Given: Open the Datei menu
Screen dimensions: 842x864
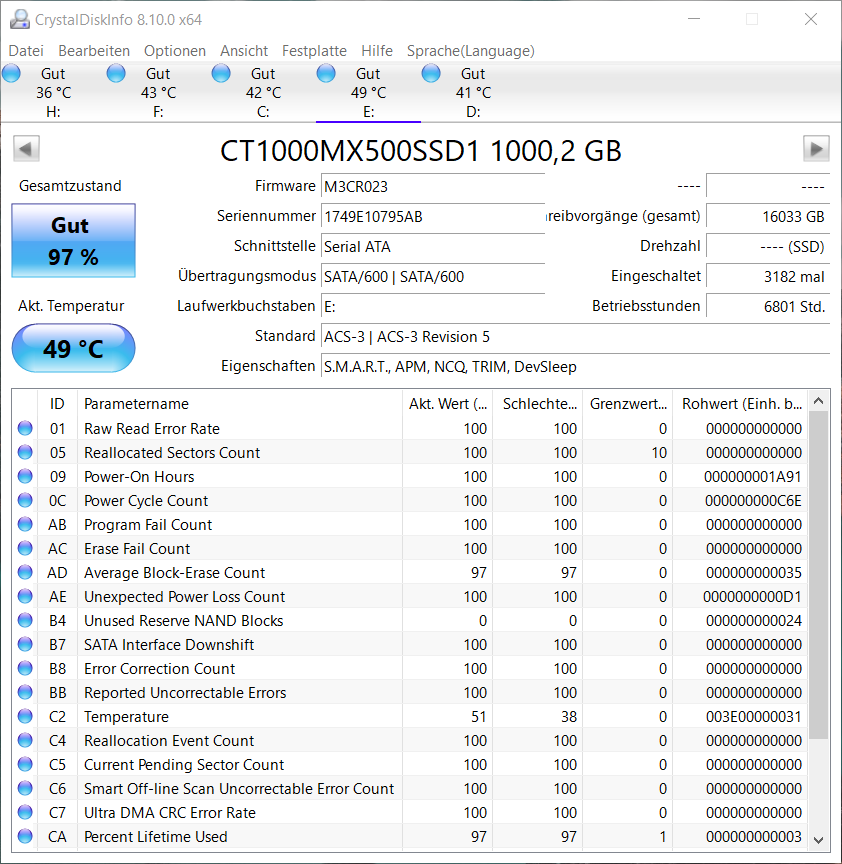Looking at the screenshot, I should tap(26, 51).
